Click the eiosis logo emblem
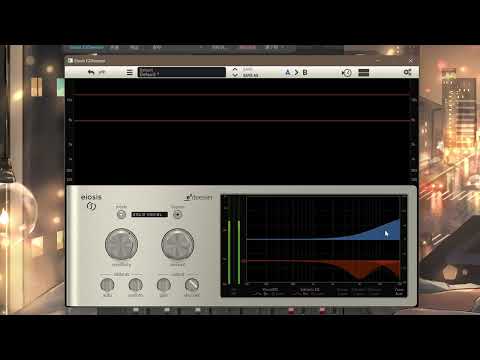 91,206
